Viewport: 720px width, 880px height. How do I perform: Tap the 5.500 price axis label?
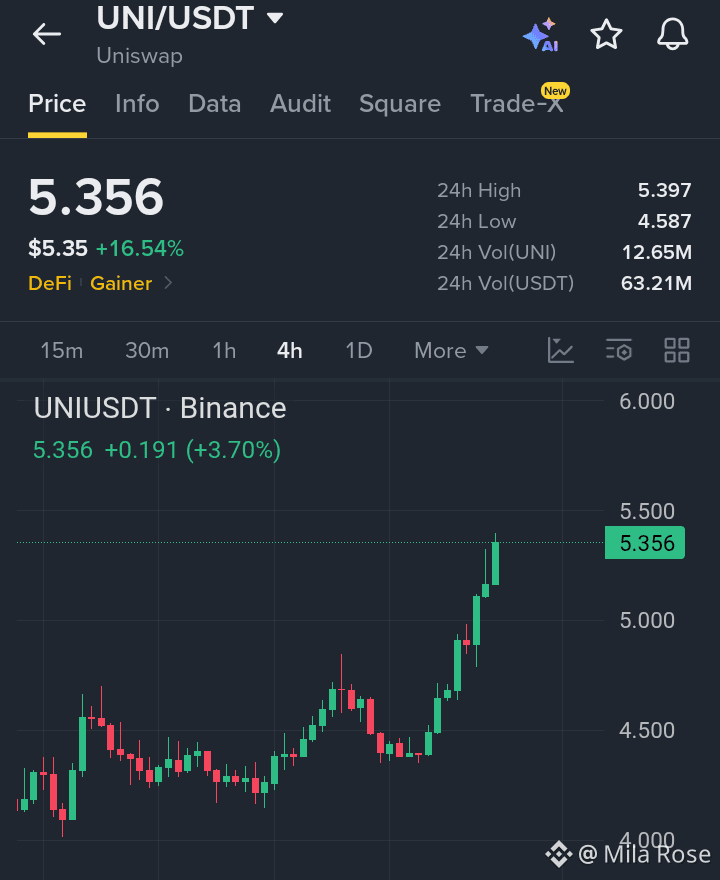pyautogui.click(x=646, y=511)
